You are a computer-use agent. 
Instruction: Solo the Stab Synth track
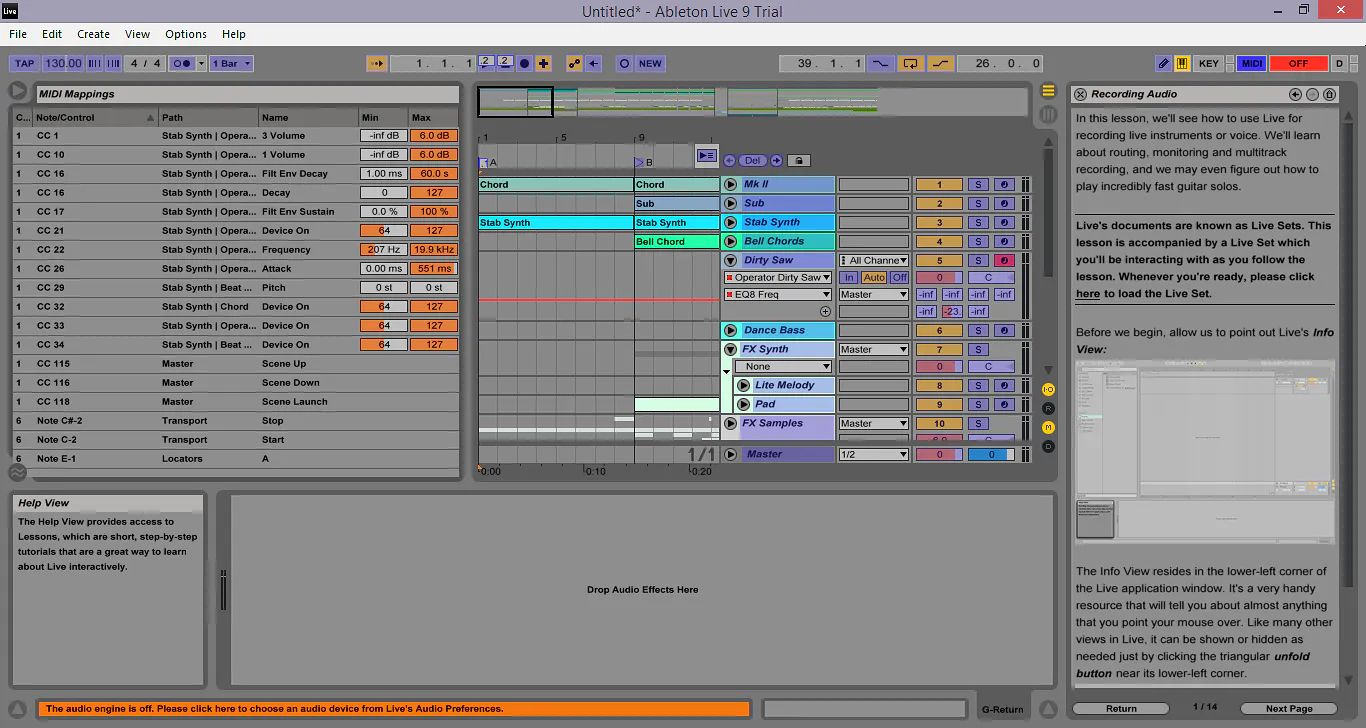pyautogui.click(x=977, y=222)
